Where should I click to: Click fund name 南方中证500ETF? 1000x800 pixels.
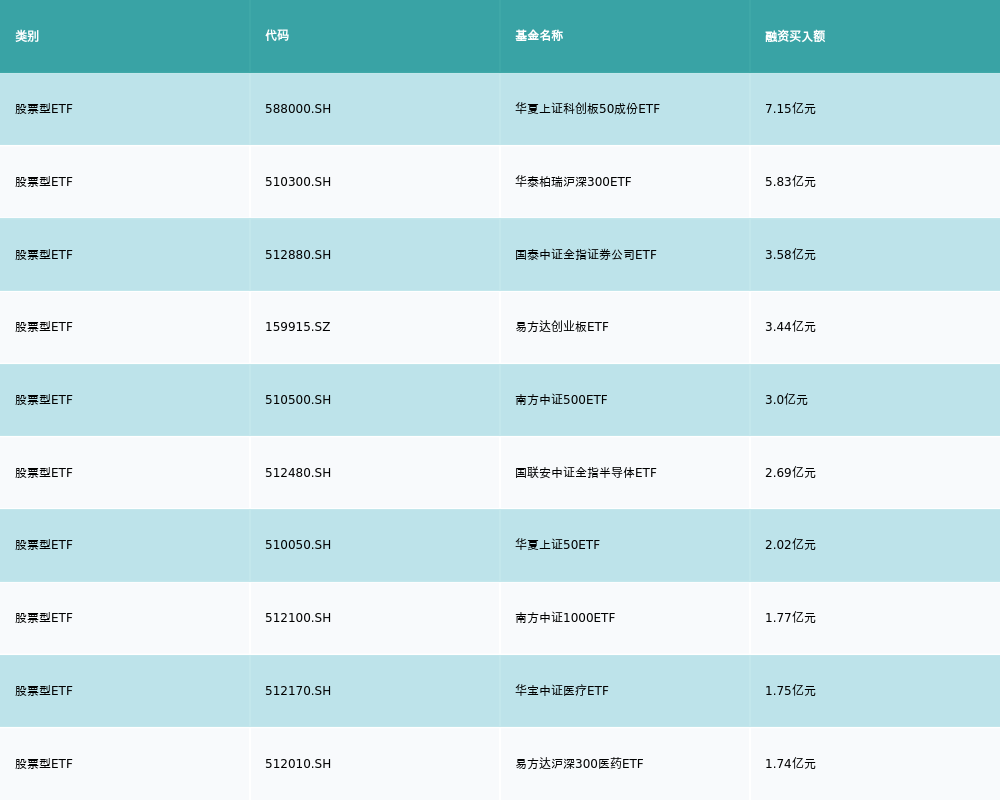click(x=561, y=400)
